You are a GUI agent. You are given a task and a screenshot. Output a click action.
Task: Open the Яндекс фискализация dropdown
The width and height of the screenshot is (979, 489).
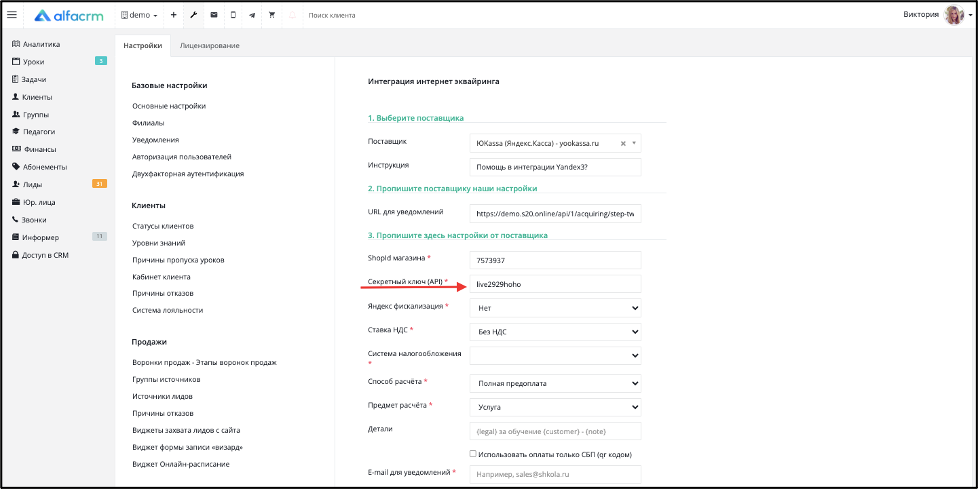(x=555, y=307)
